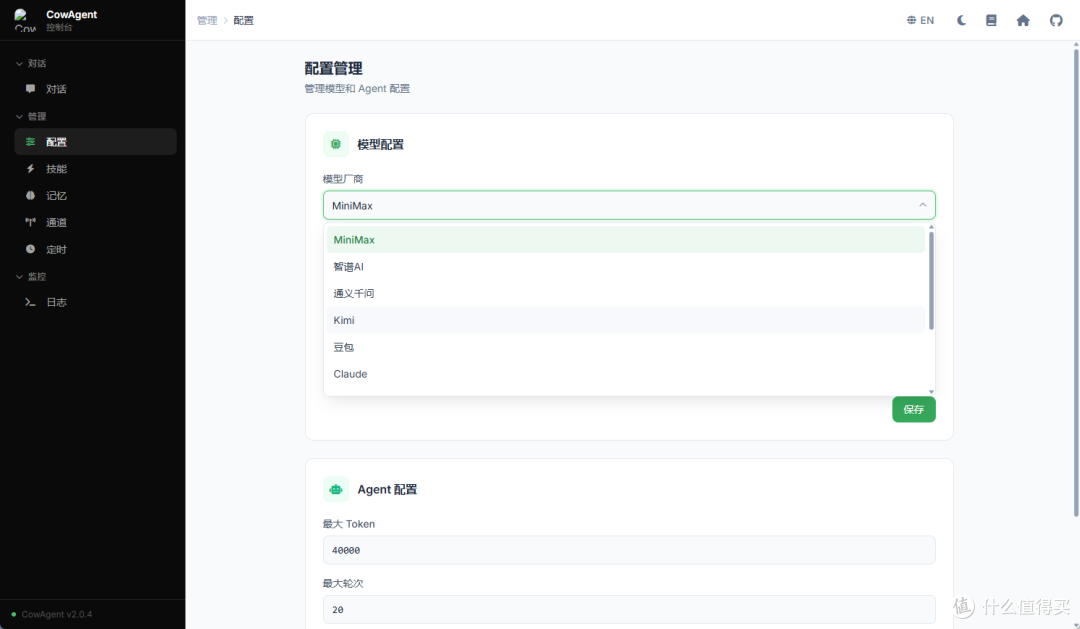
Task: Click the robot icon beside Agent 配置
Action: [x=335, y=489]
